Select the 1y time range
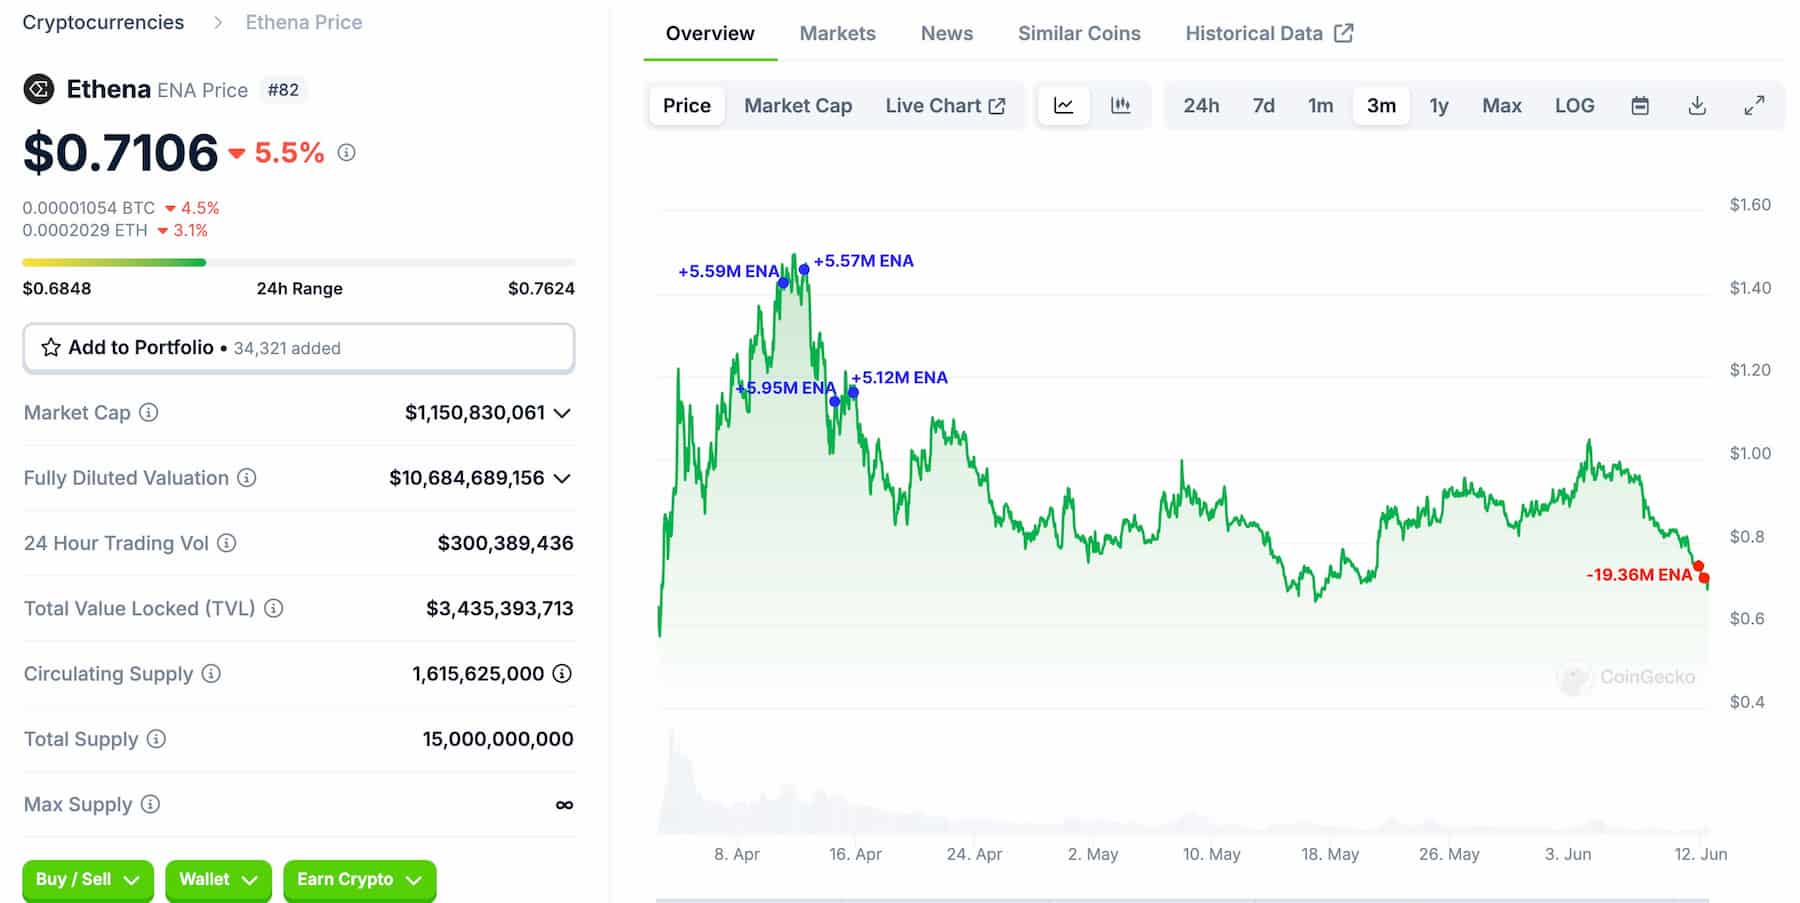This screenshot has height=903, width=1800. 1439,106
